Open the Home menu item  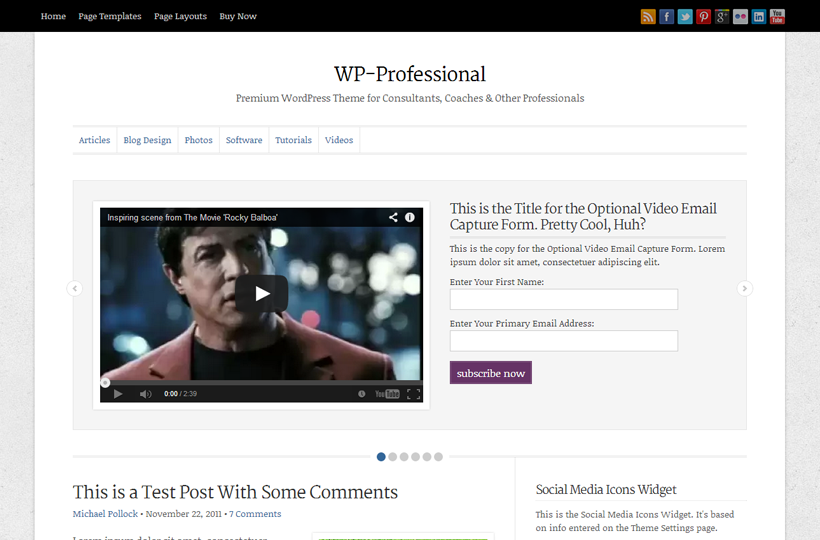click(53, 16)
